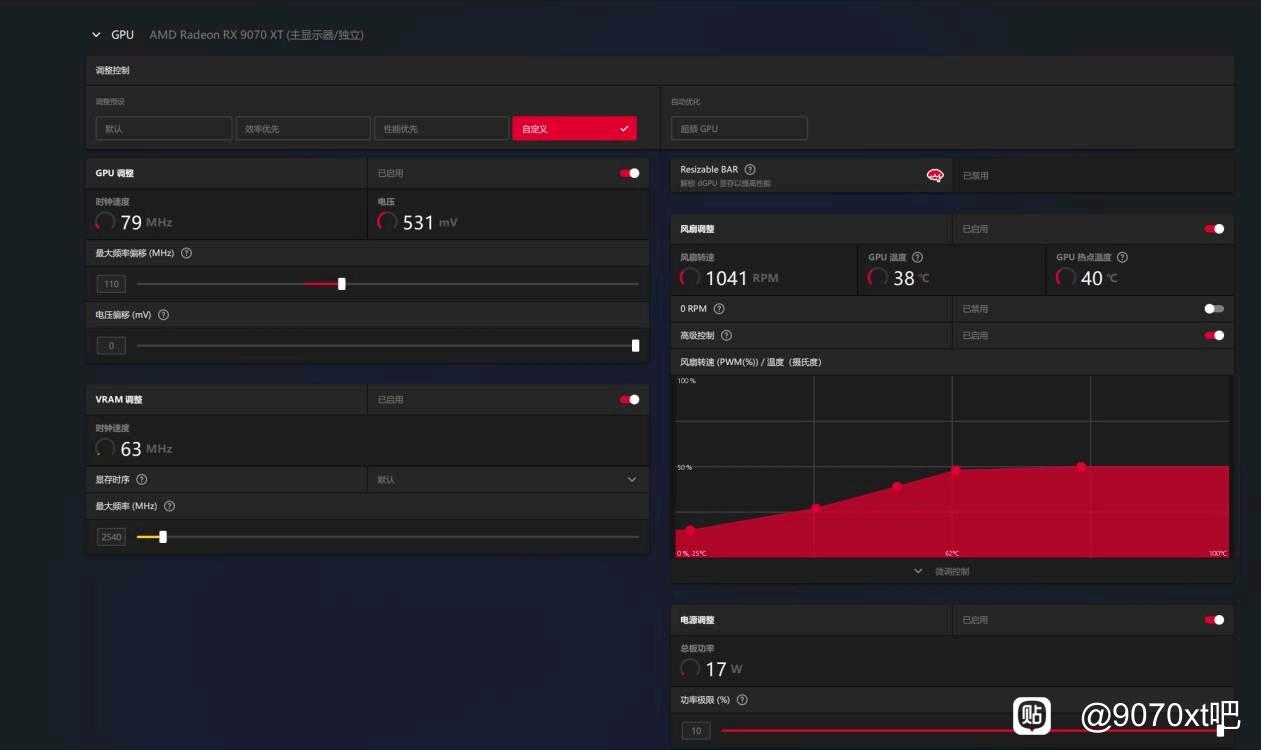Open help for 最大频率偏移 (MHz)
The width and height of the screenshot is (1261, 750).
click(x=187, y=253)
